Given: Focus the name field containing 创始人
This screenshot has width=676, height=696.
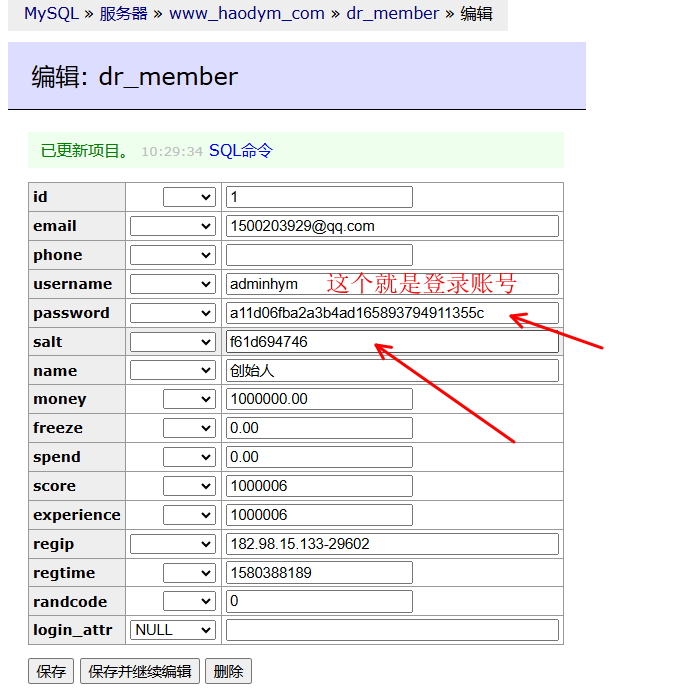Looking at the screenshot, I should click(392, 371).
